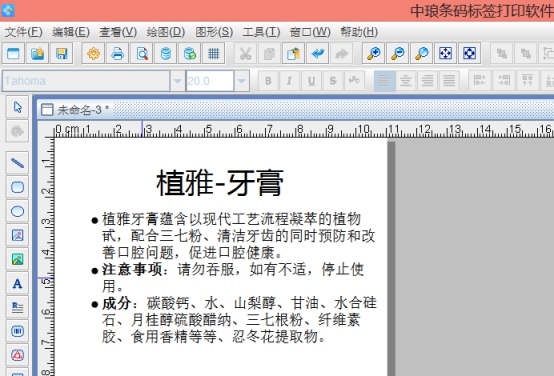This screenshot has width=554, height=376.
Task: Toggle left text alignment
Action: click(384, 81)
